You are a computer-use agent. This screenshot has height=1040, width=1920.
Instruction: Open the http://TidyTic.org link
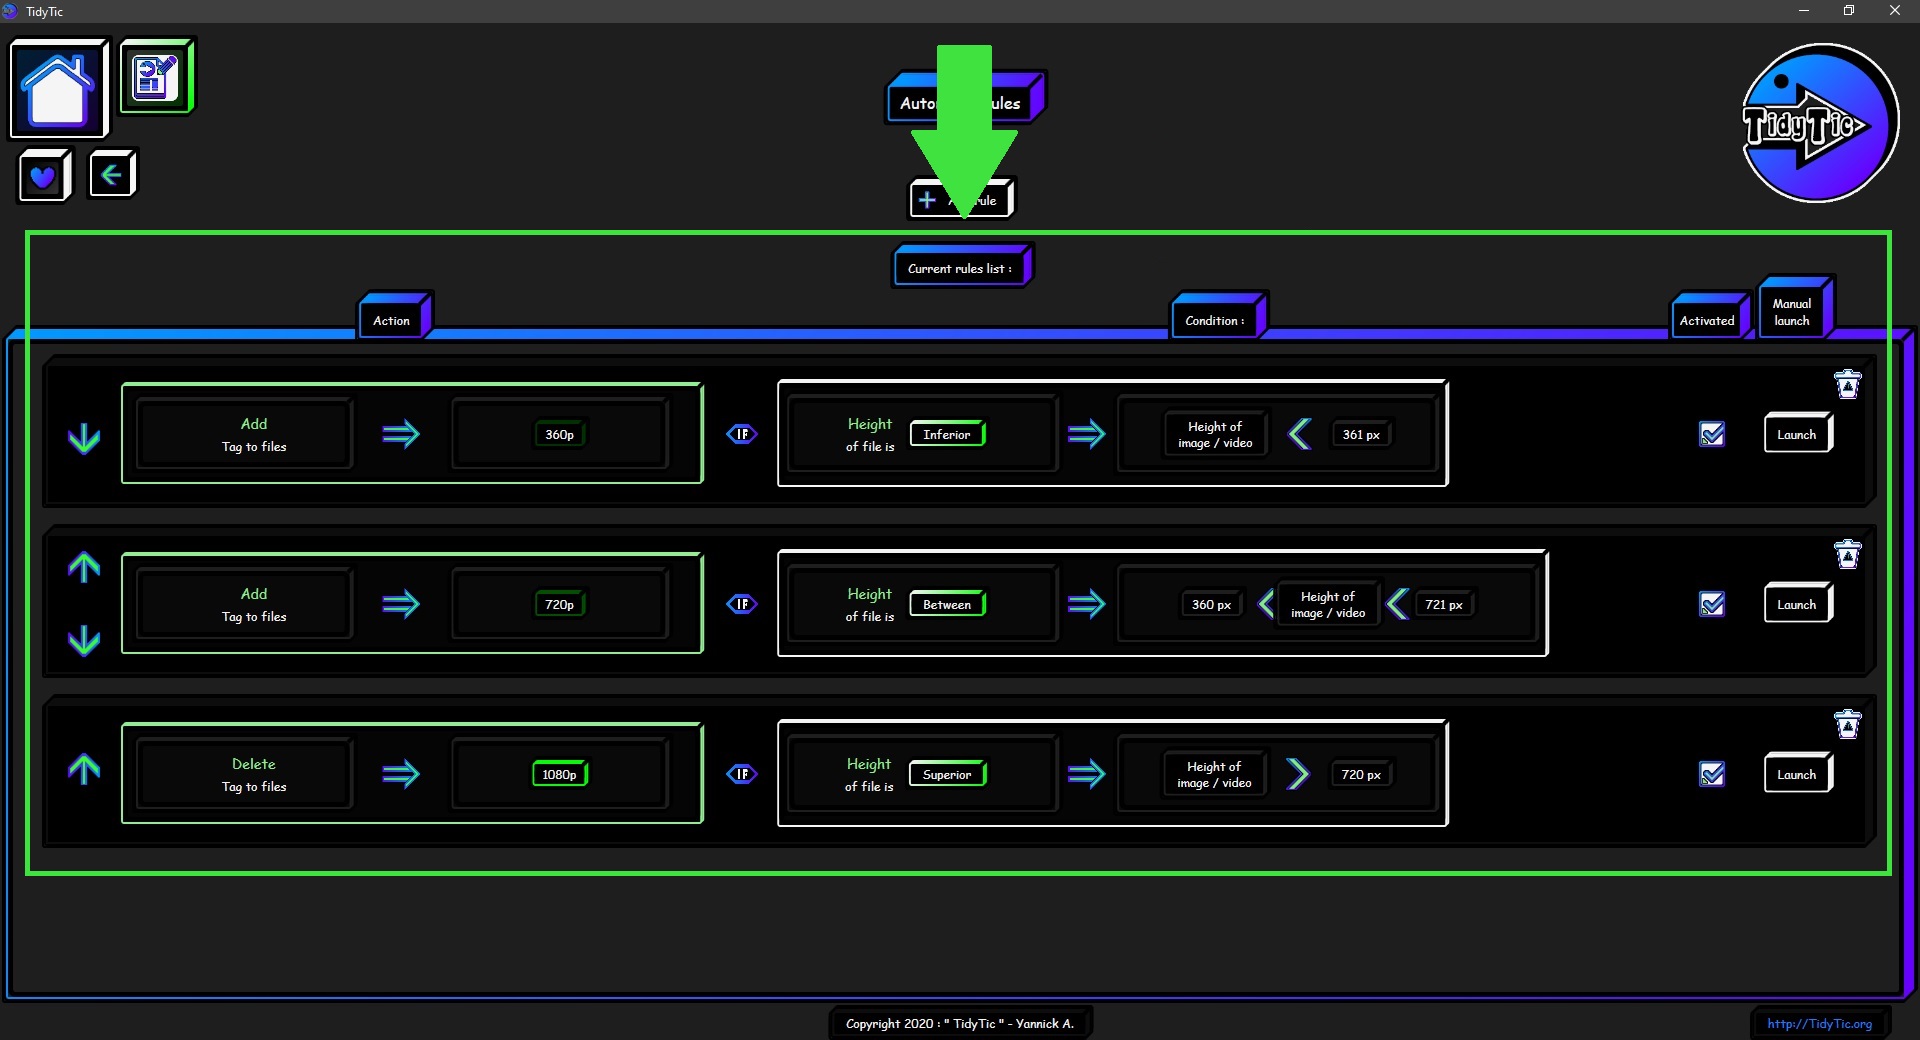[x=1818, y=1023]
